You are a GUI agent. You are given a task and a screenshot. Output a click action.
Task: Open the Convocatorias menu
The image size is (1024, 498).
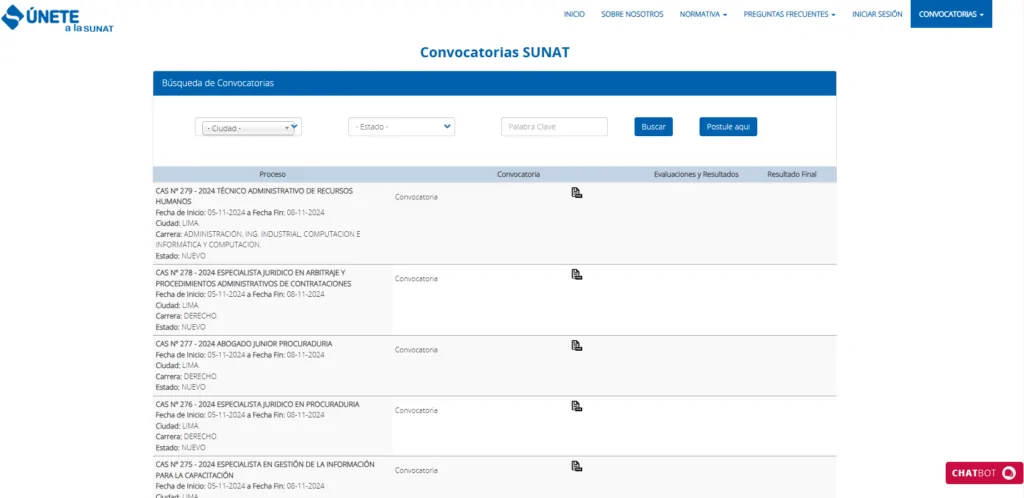pyautogui.click(x=951, y=14)
